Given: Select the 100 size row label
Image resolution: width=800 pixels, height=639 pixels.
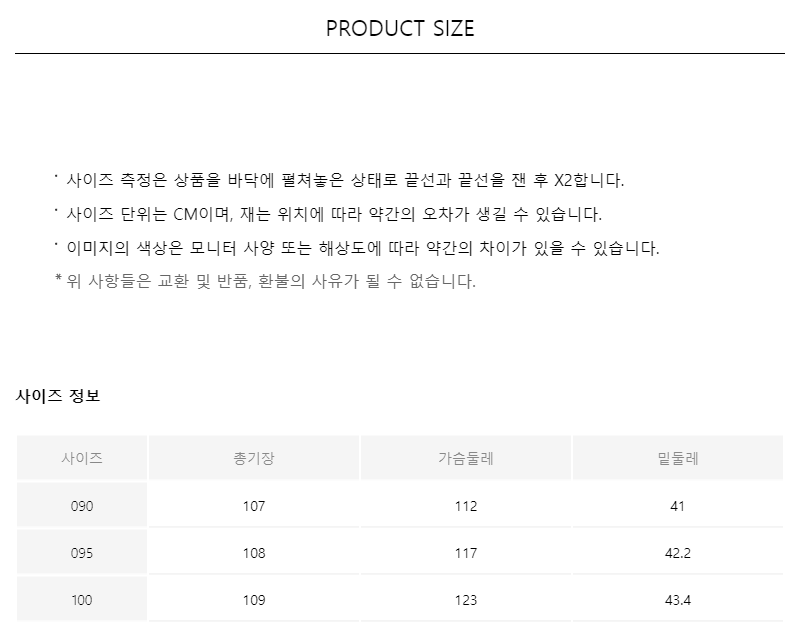Looking at the screenshot, I should (x=82, y=600).
